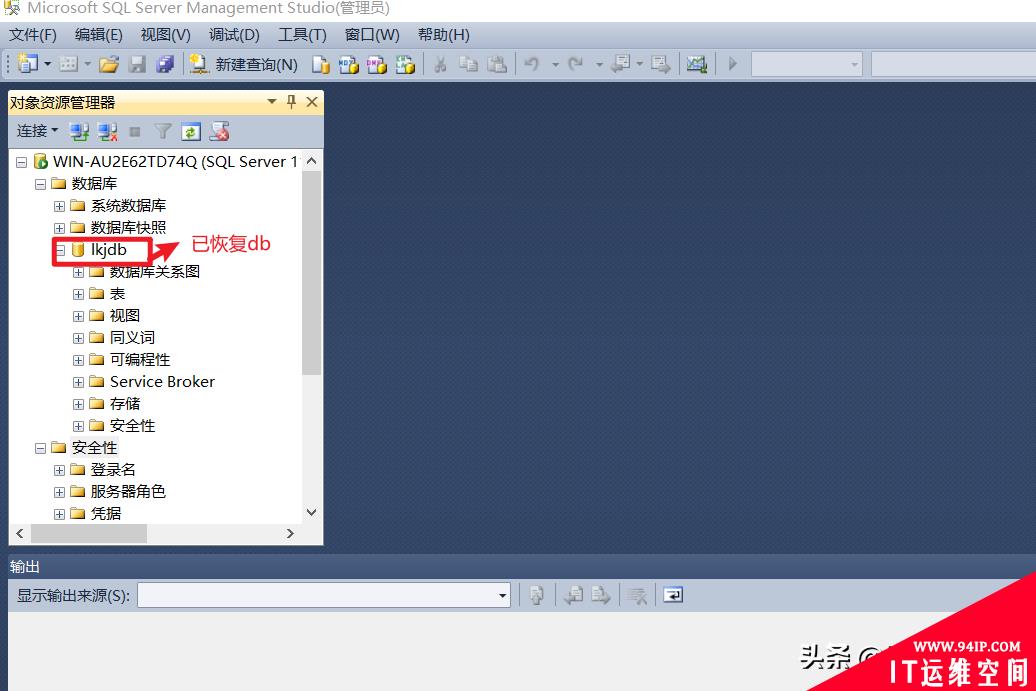
Task: Click the Refresh icon in Object Explorer
Action: 191,132
